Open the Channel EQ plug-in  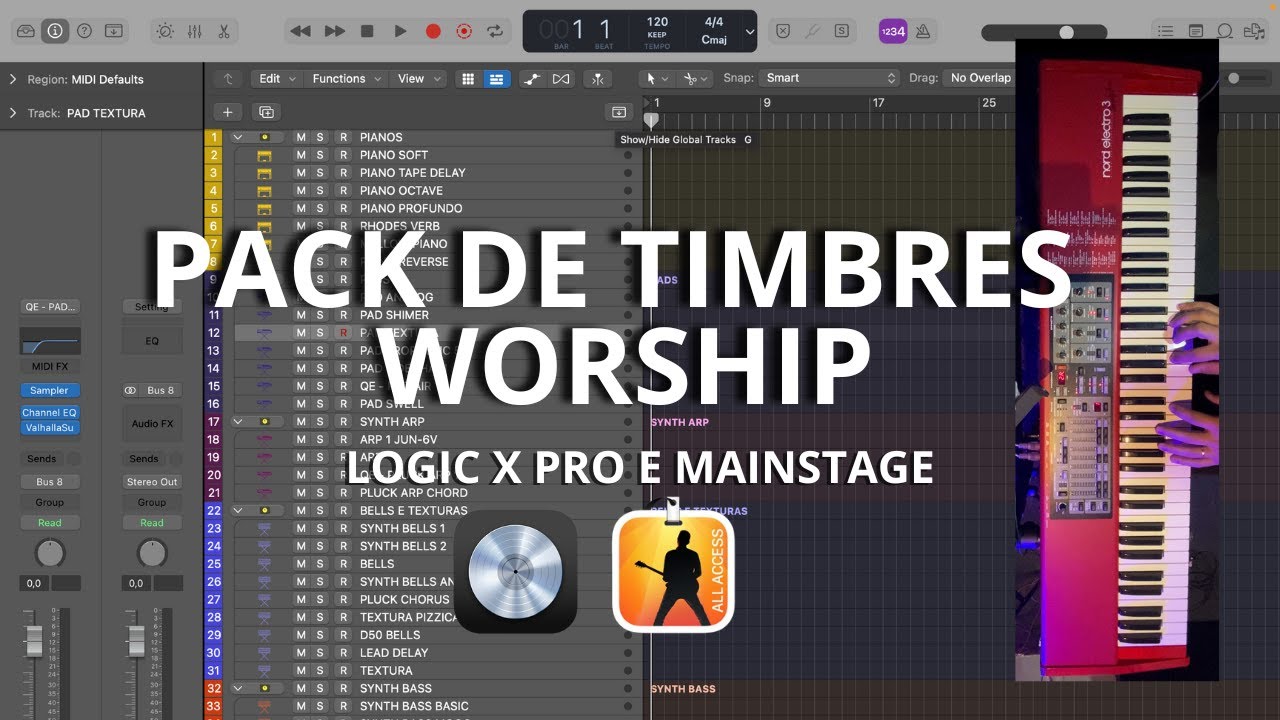point(50,413)
